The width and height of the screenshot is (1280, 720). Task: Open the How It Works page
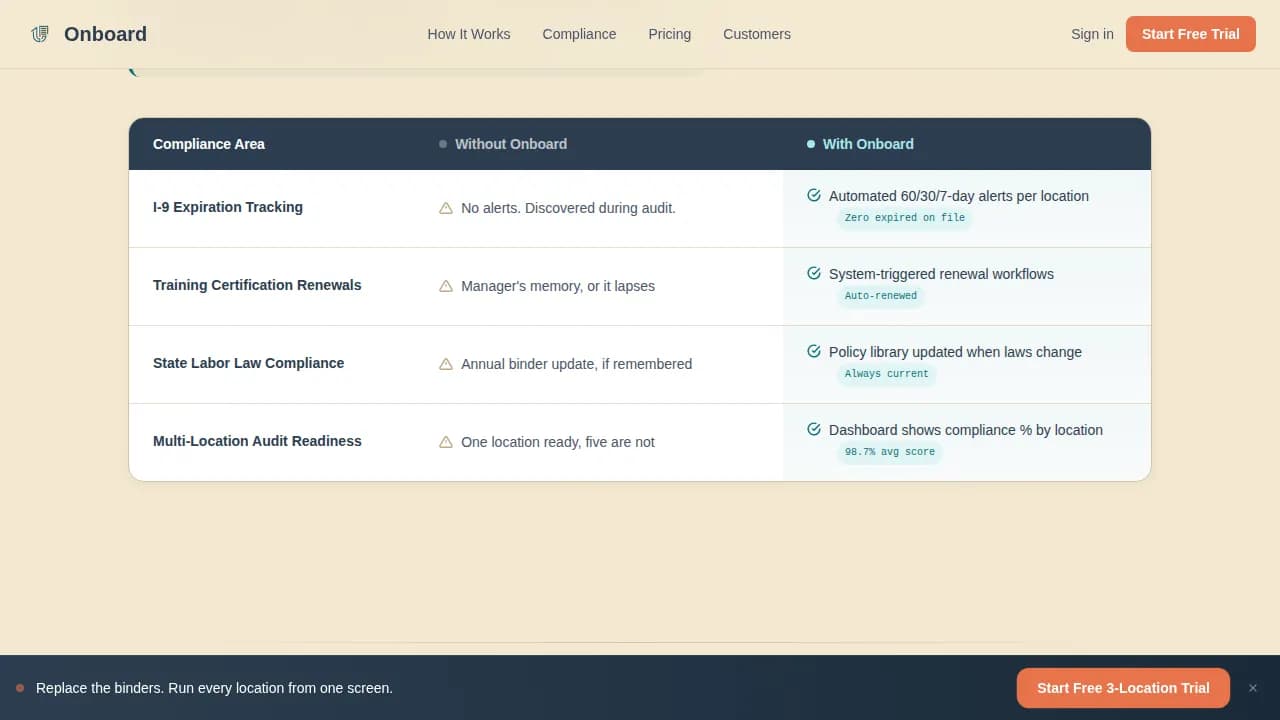pos(468,34)
